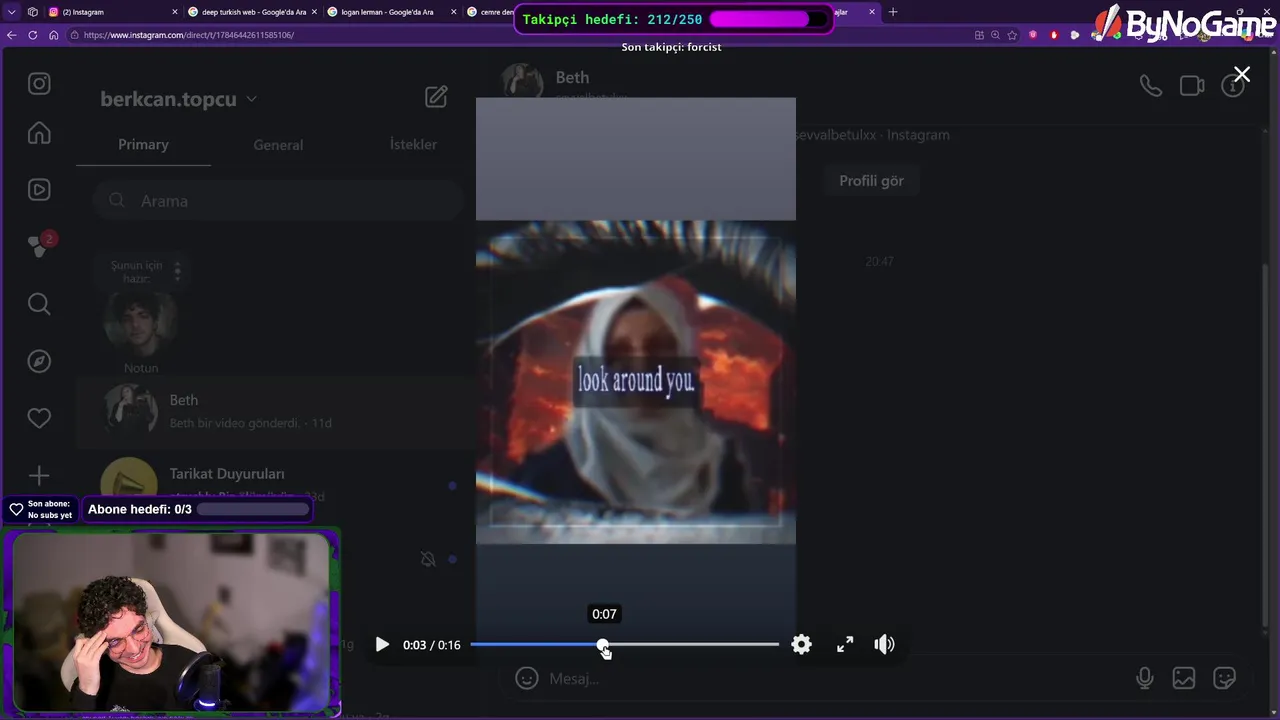Open Notifications heart in the sidebar
The width and height of the screenshot is (1280, 720).
(39, 418)
